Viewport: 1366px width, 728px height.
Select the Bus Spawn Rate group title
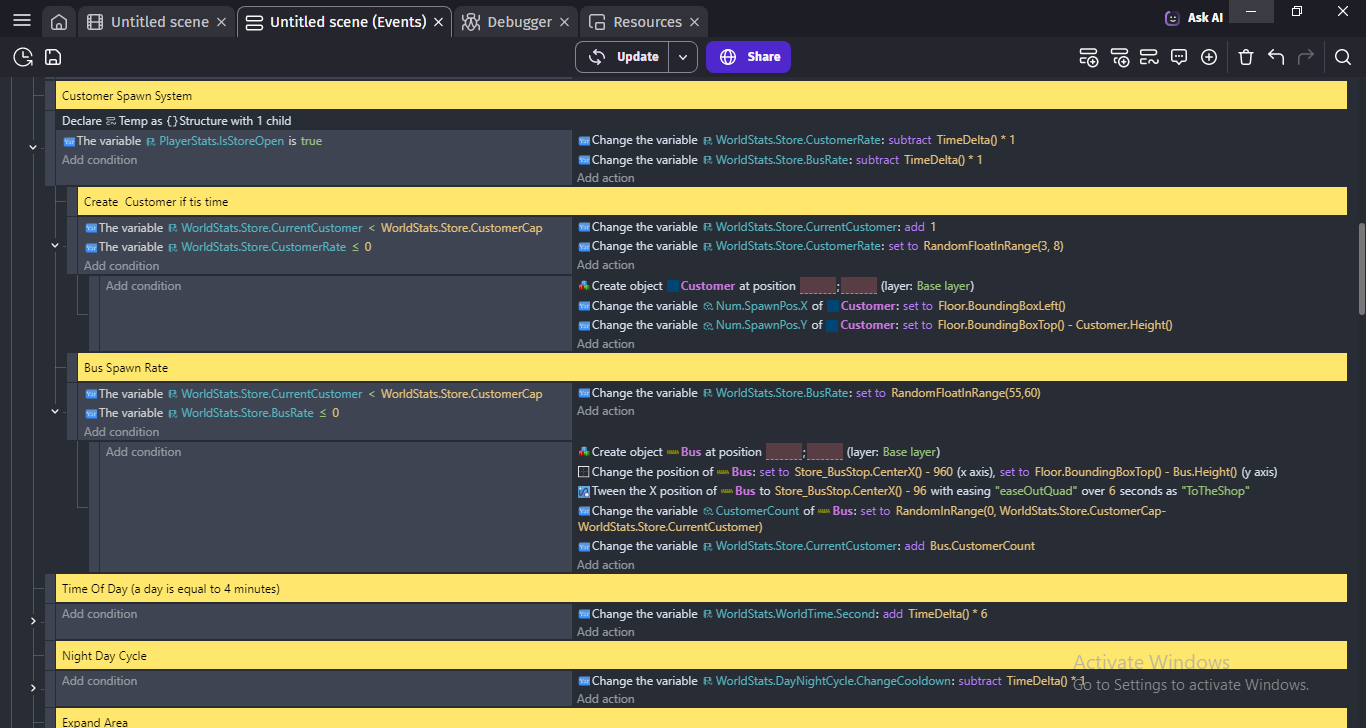click(126, 368)
